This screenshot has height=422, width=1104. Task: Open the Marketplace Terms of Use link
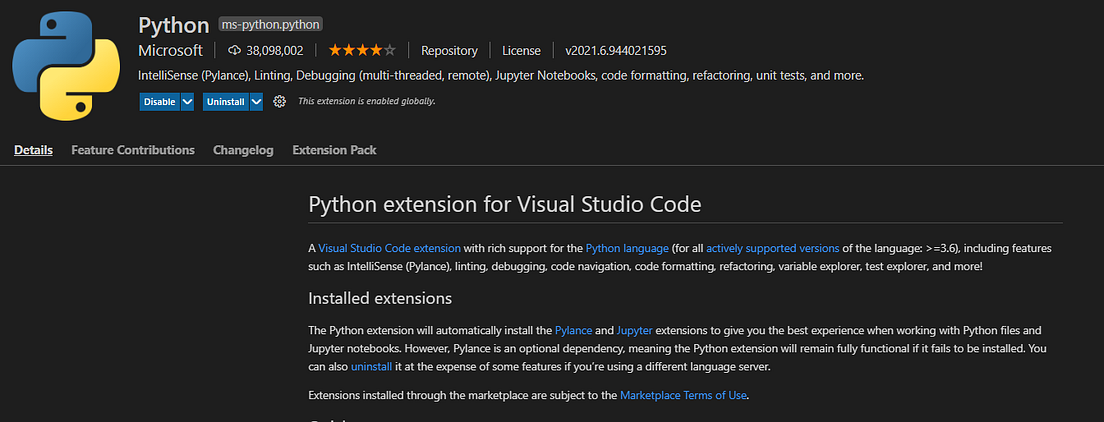(x=683, y=395)
